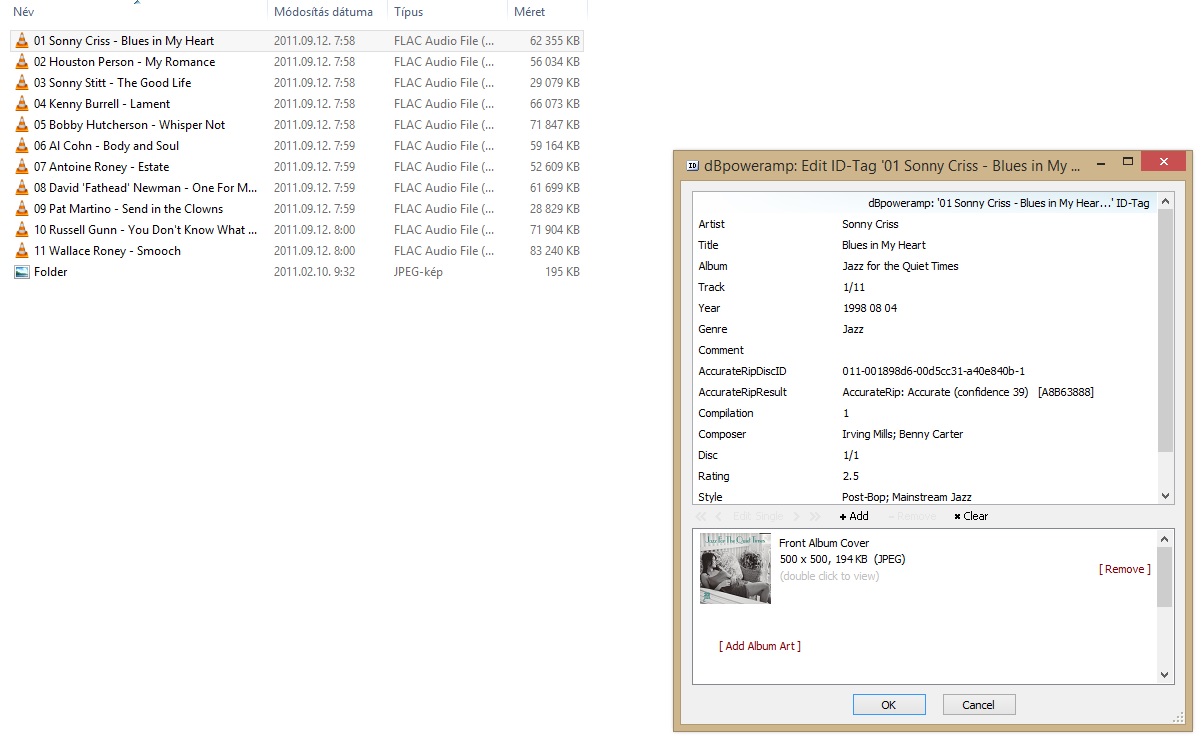
Task: Select file 09 Pat Martino - Send in the Clowns
Action: coord(128,209)
